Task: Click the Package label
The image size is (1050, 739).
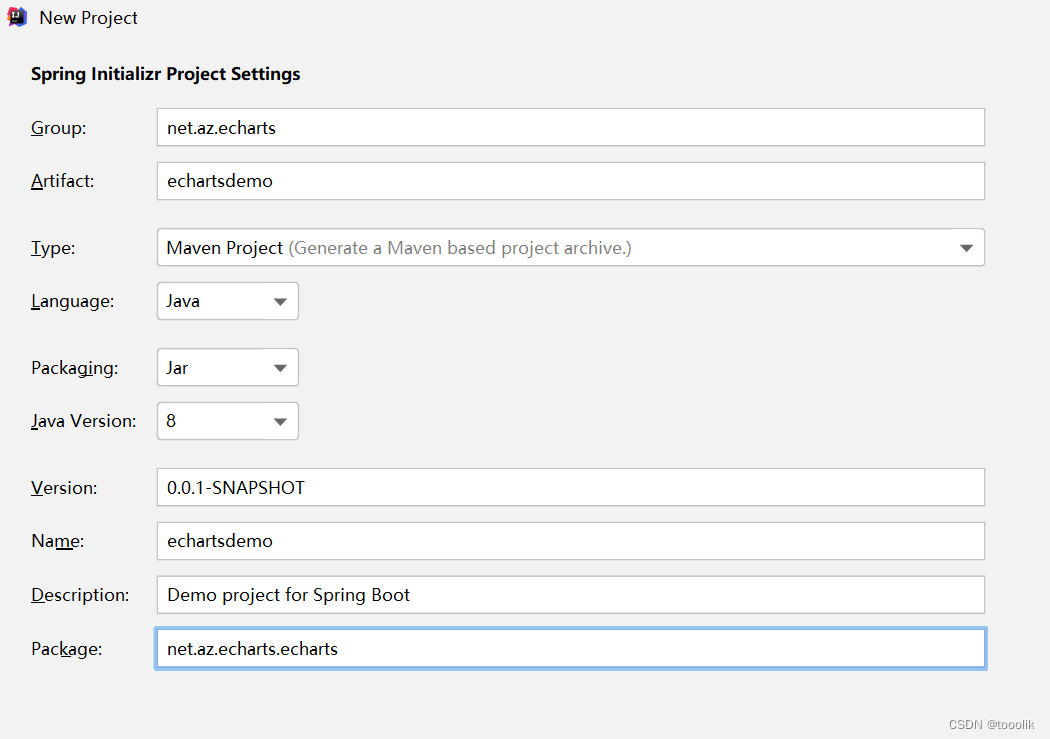Action: coord(67,649)
